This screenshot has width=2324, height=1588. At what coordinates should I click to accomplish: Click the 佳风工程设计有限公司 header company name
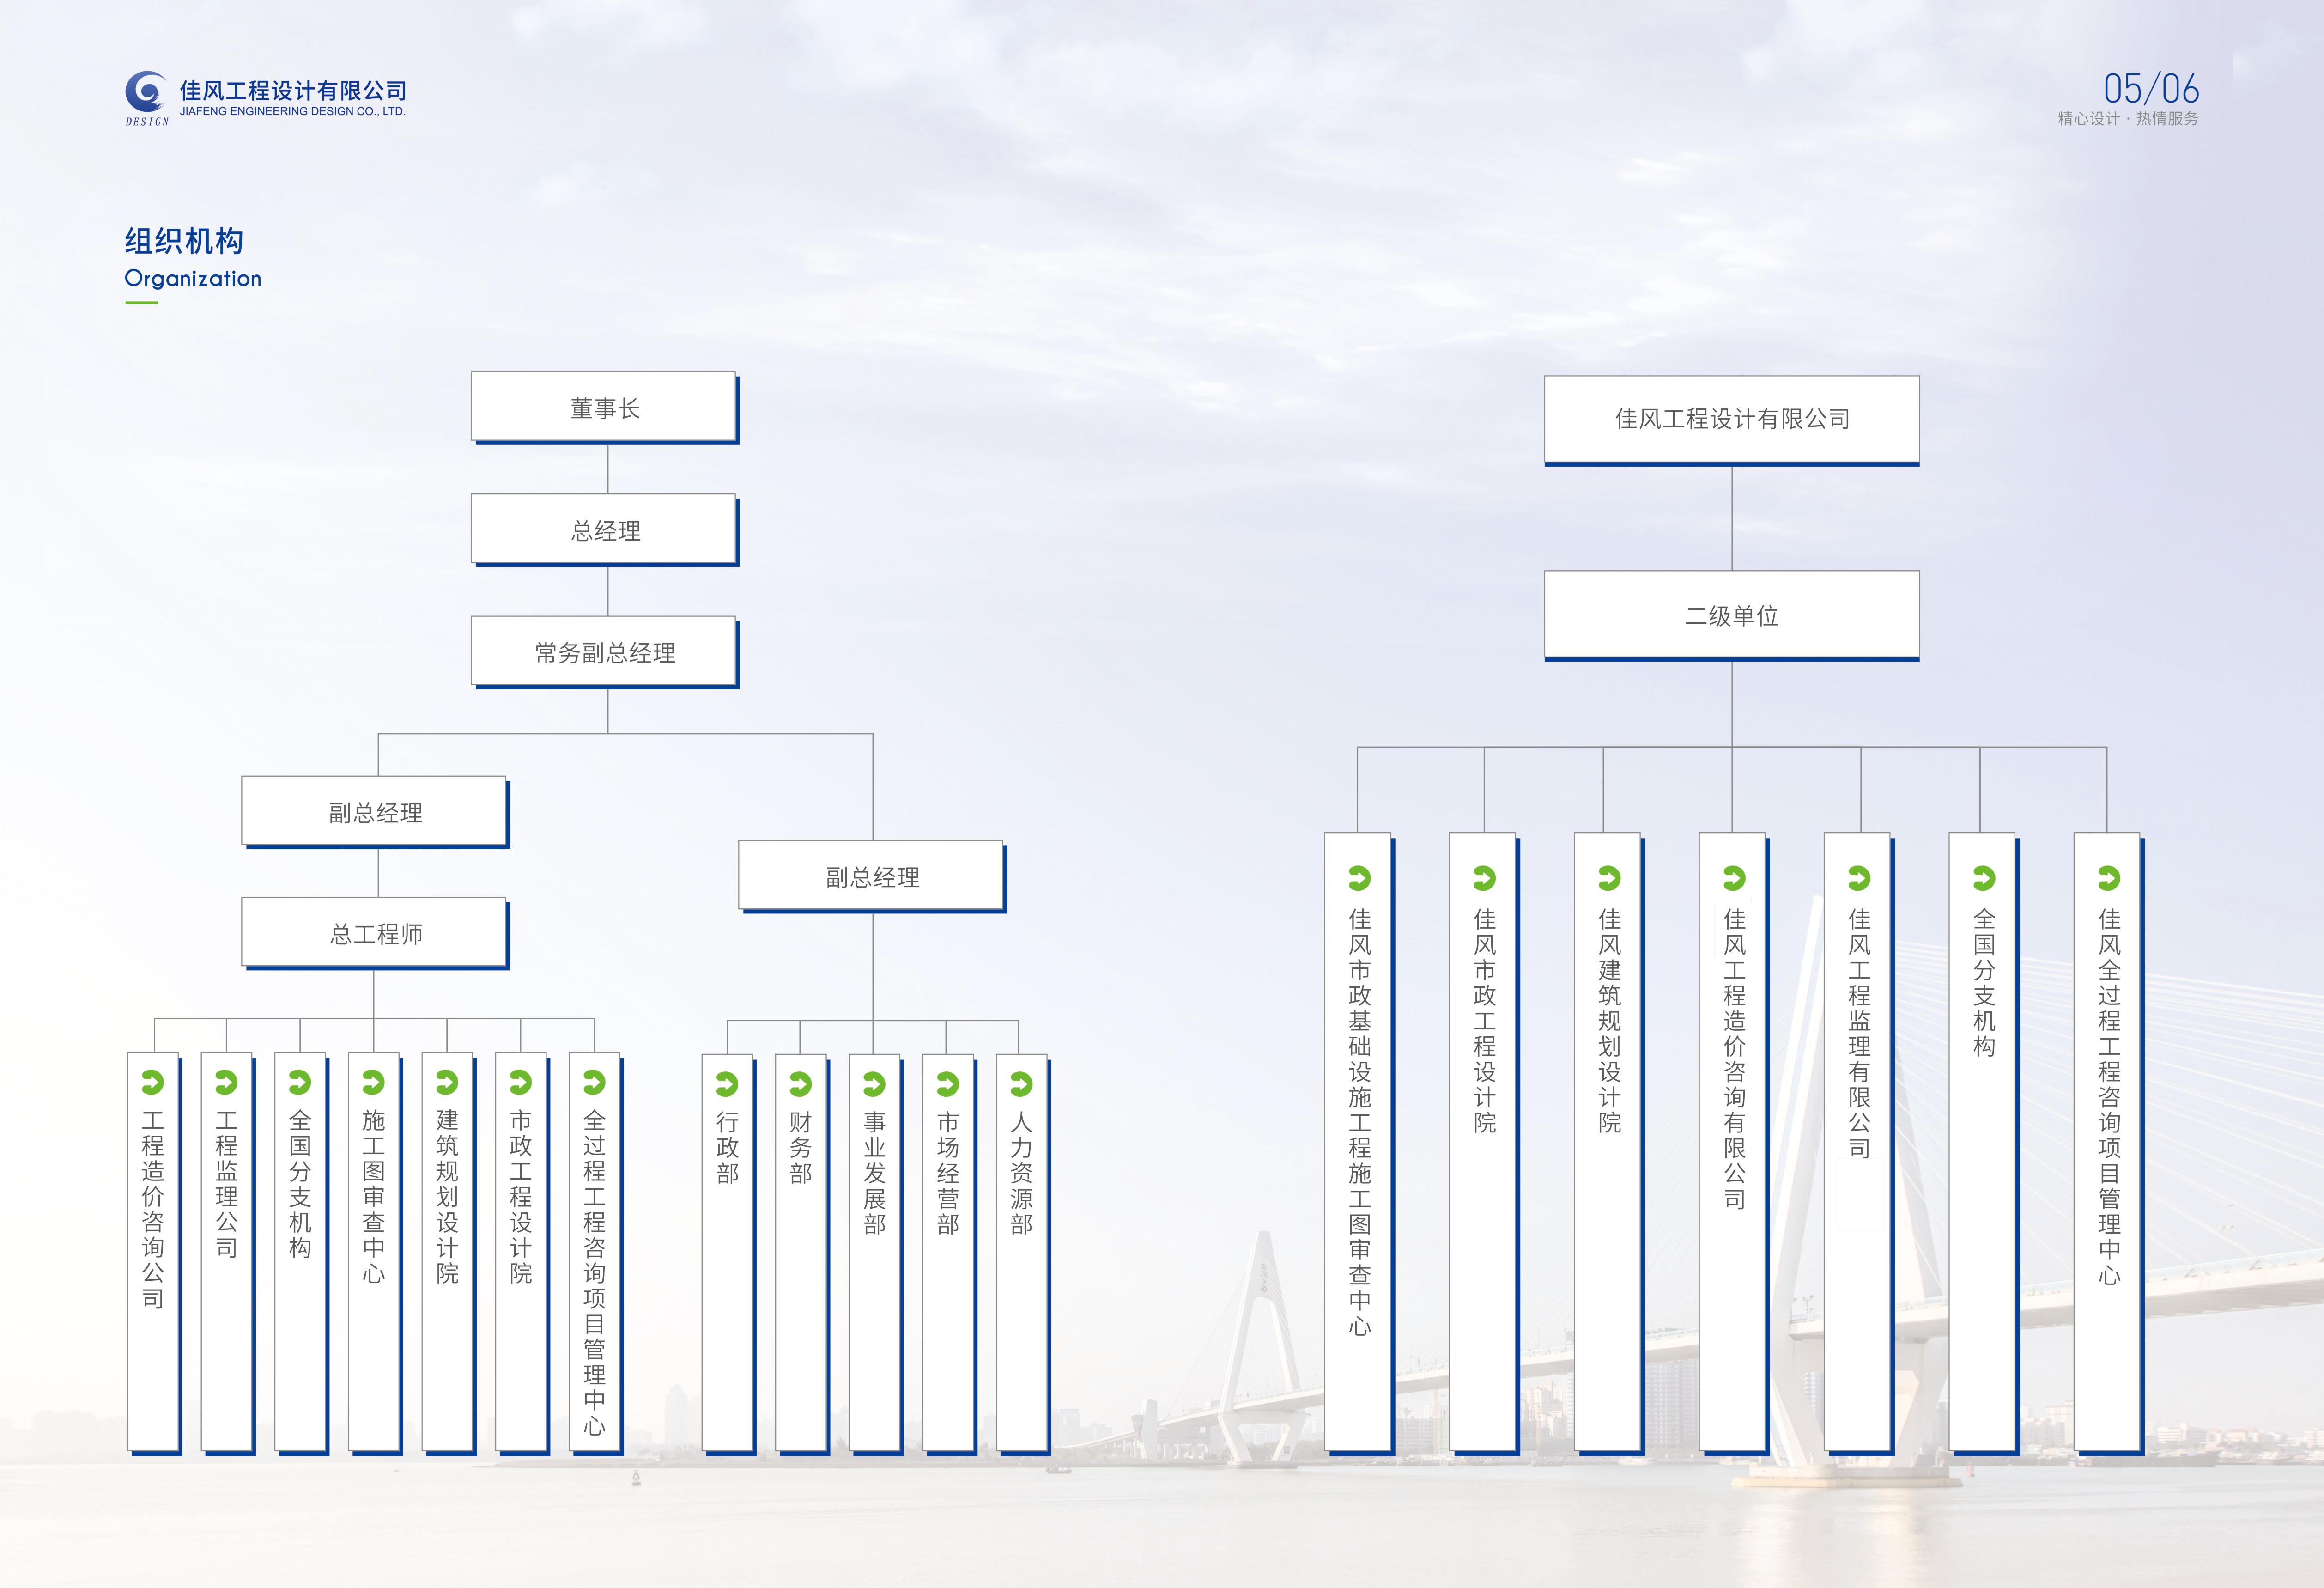[293, 91]
